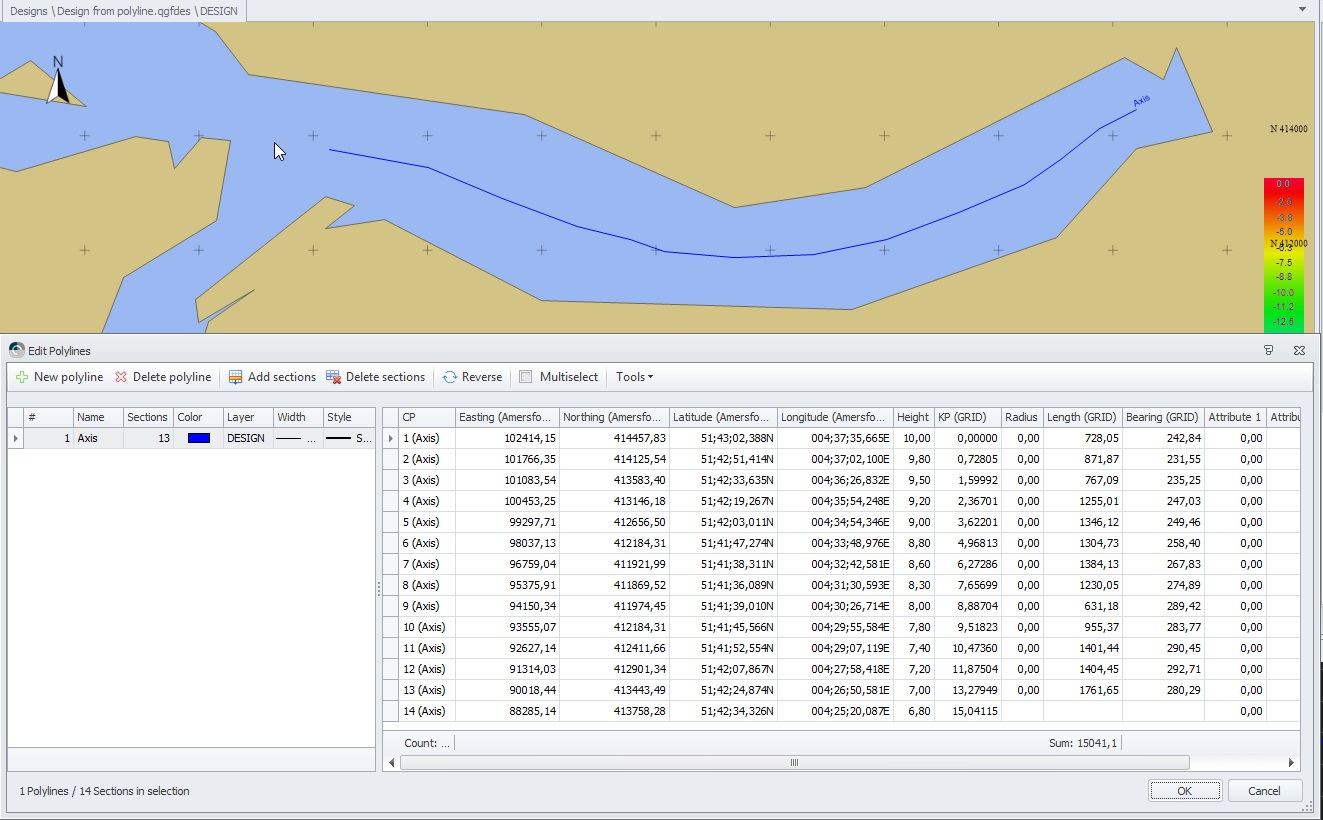Click the Add sections table icon

pos(236,377)
